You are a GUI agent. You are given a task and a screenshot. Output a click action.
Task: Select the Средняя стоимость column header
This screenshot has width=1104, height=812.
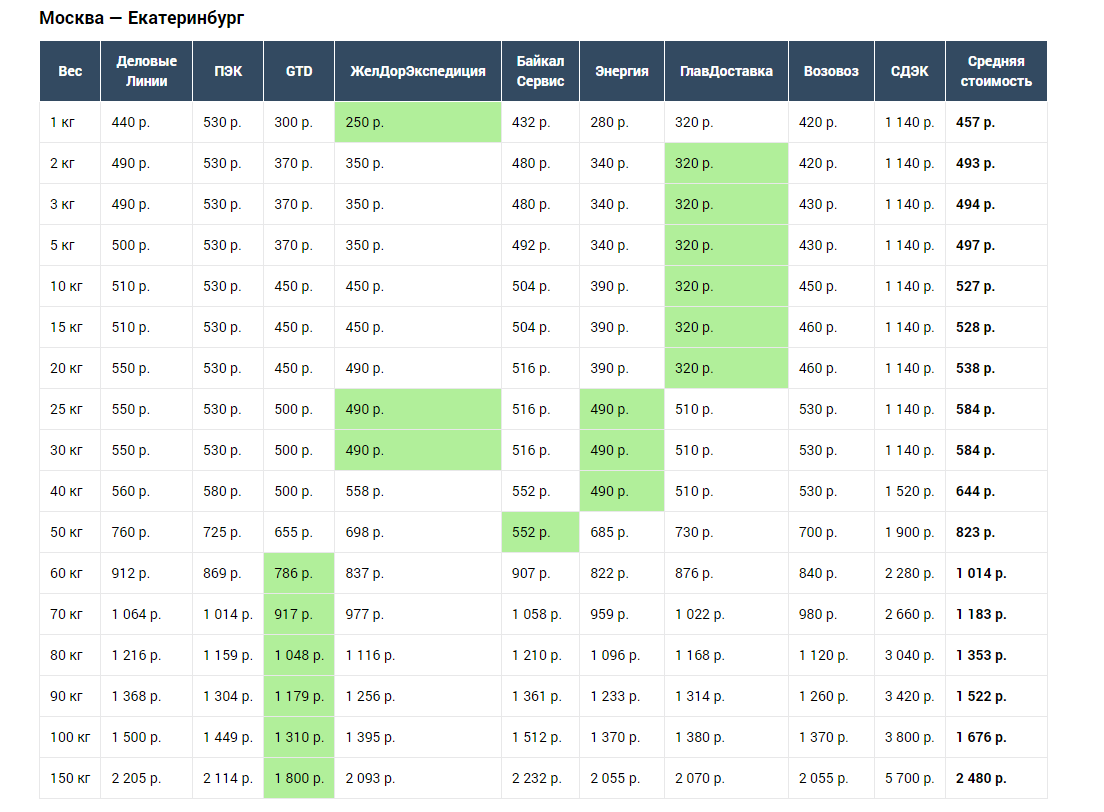coord(996,71)
